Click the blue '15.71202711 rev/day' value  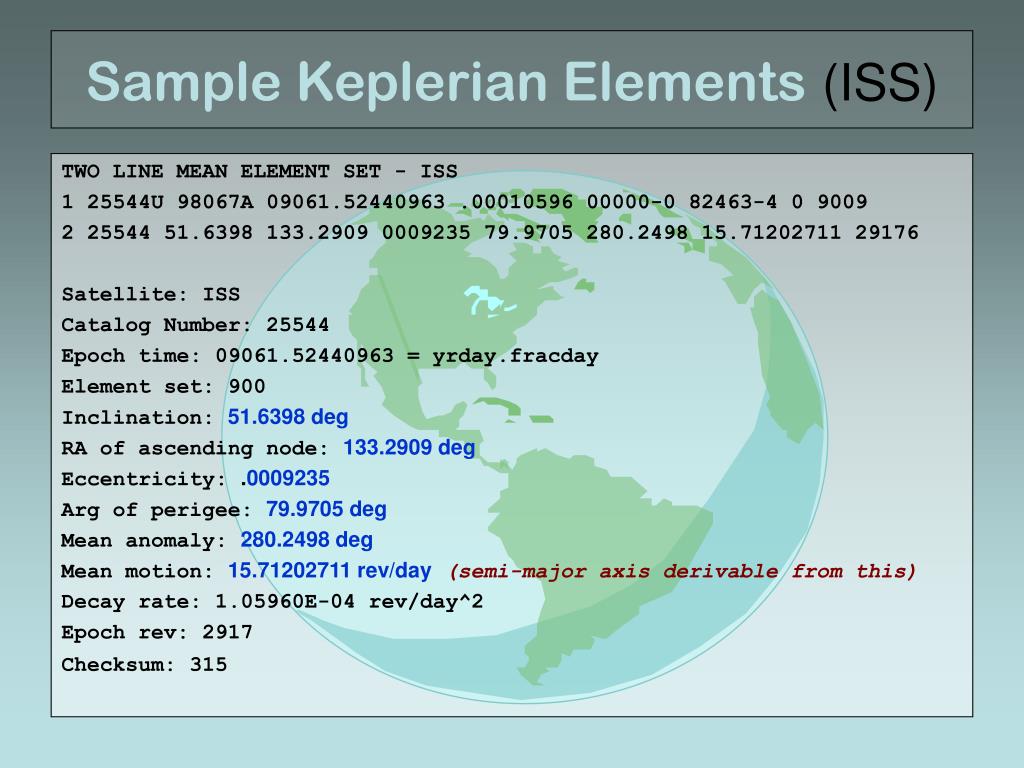click(330, 570)
